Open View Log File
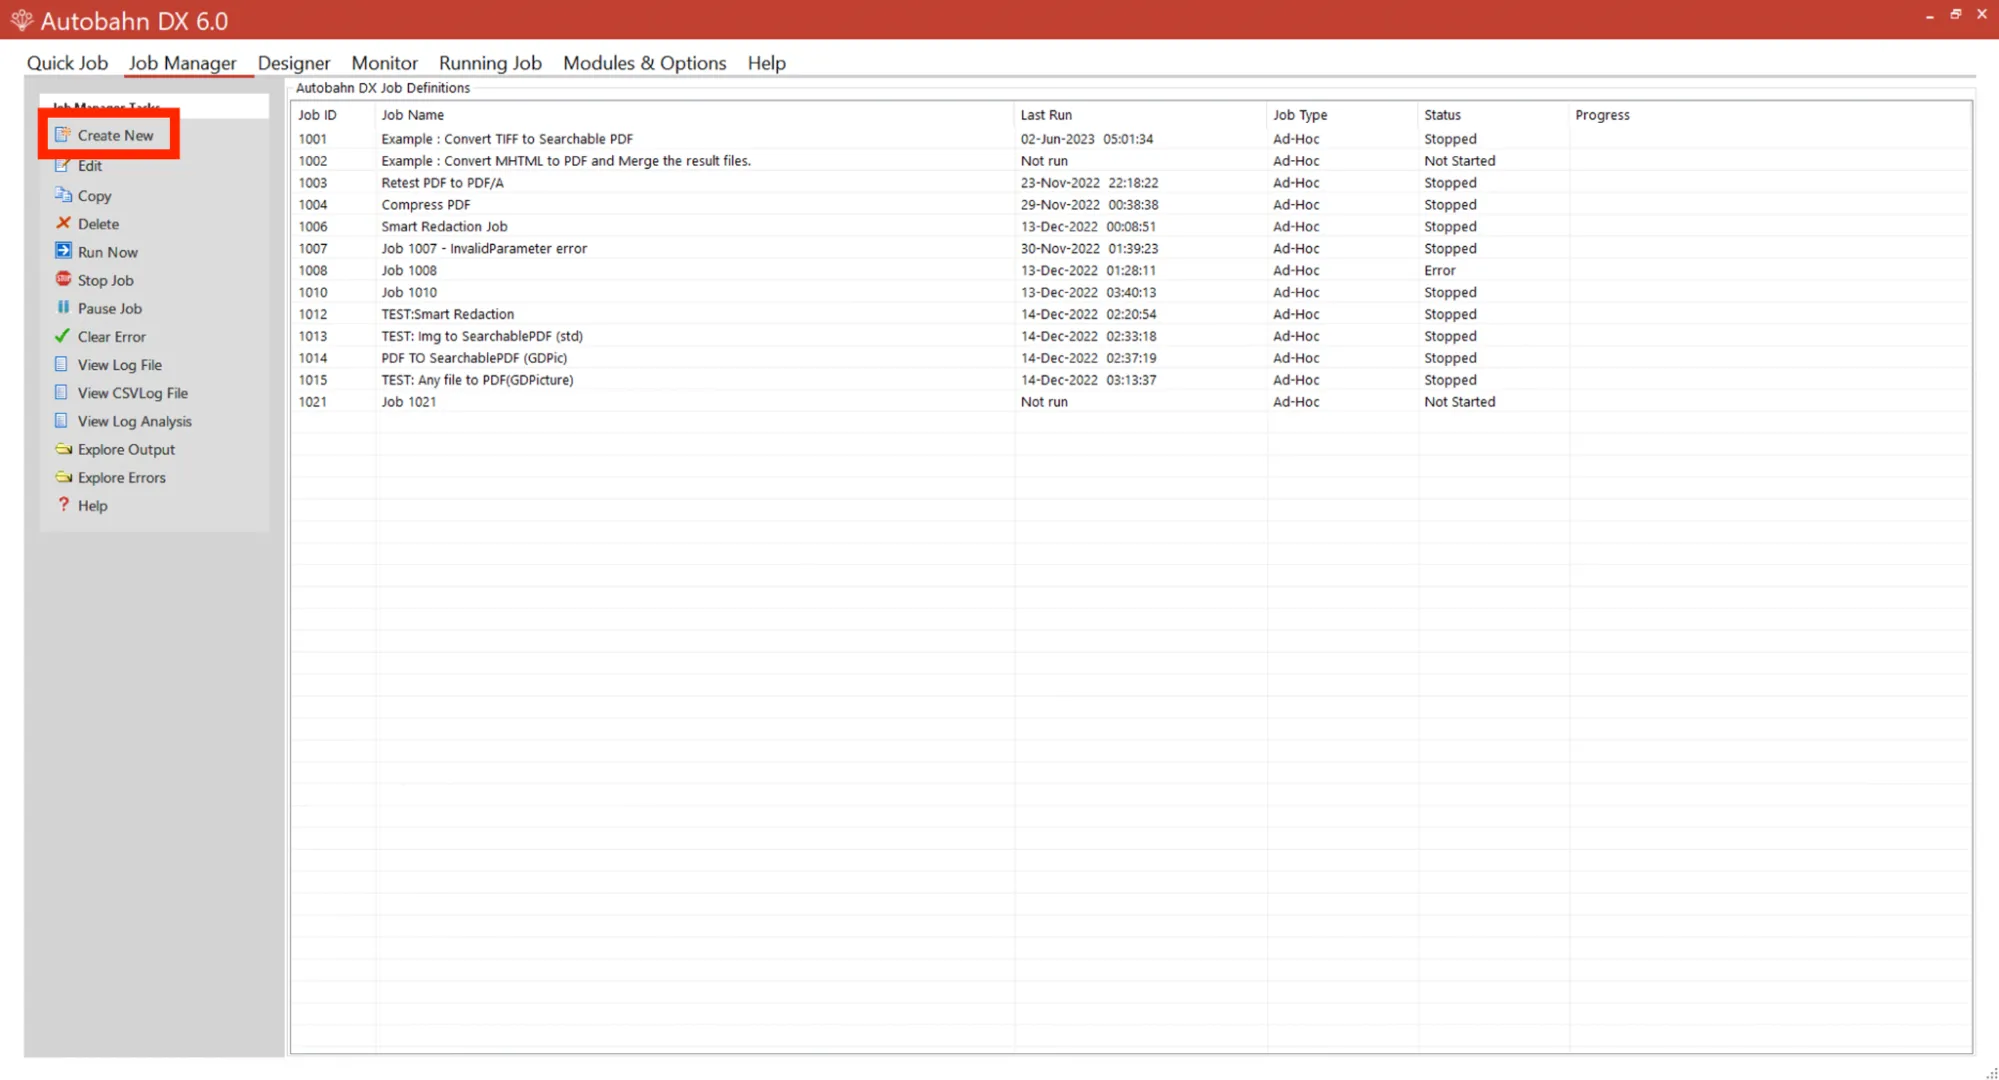 coord(119,365)
